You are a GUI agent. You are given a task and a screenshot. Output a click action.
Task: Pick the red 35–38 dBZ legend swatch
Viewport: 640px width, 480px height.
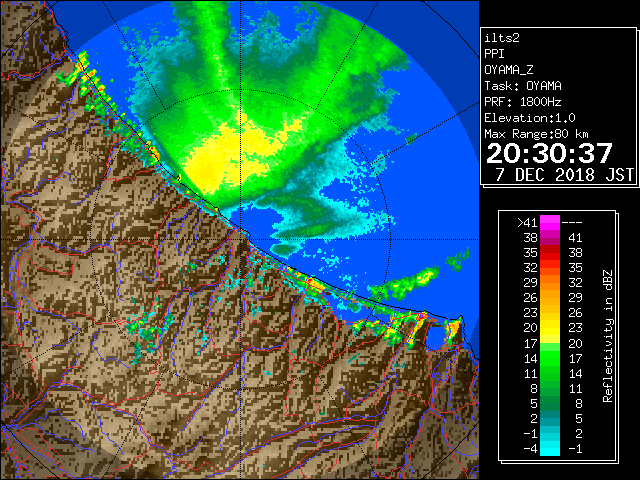pos(550,253)
